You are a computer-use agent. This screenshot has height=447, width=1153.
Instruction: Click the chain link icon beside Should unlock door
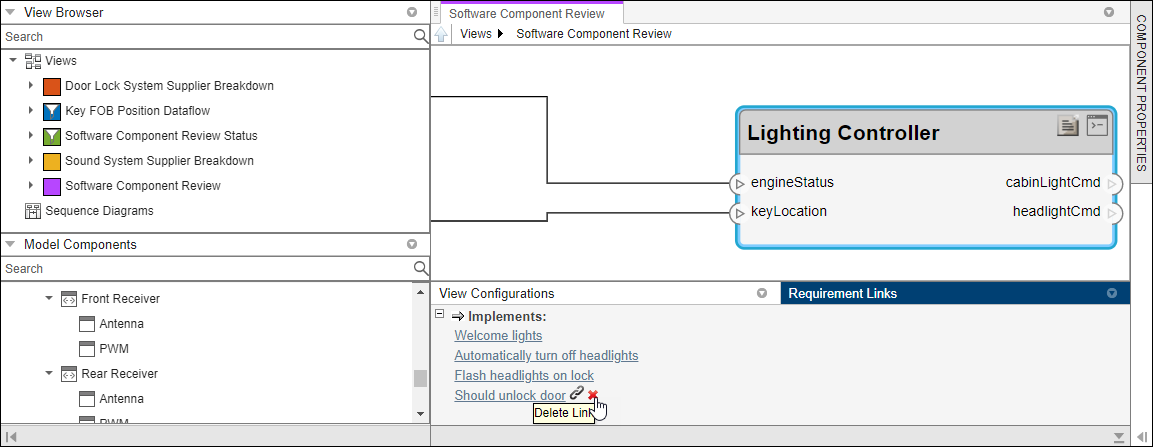tap(577, 394)
